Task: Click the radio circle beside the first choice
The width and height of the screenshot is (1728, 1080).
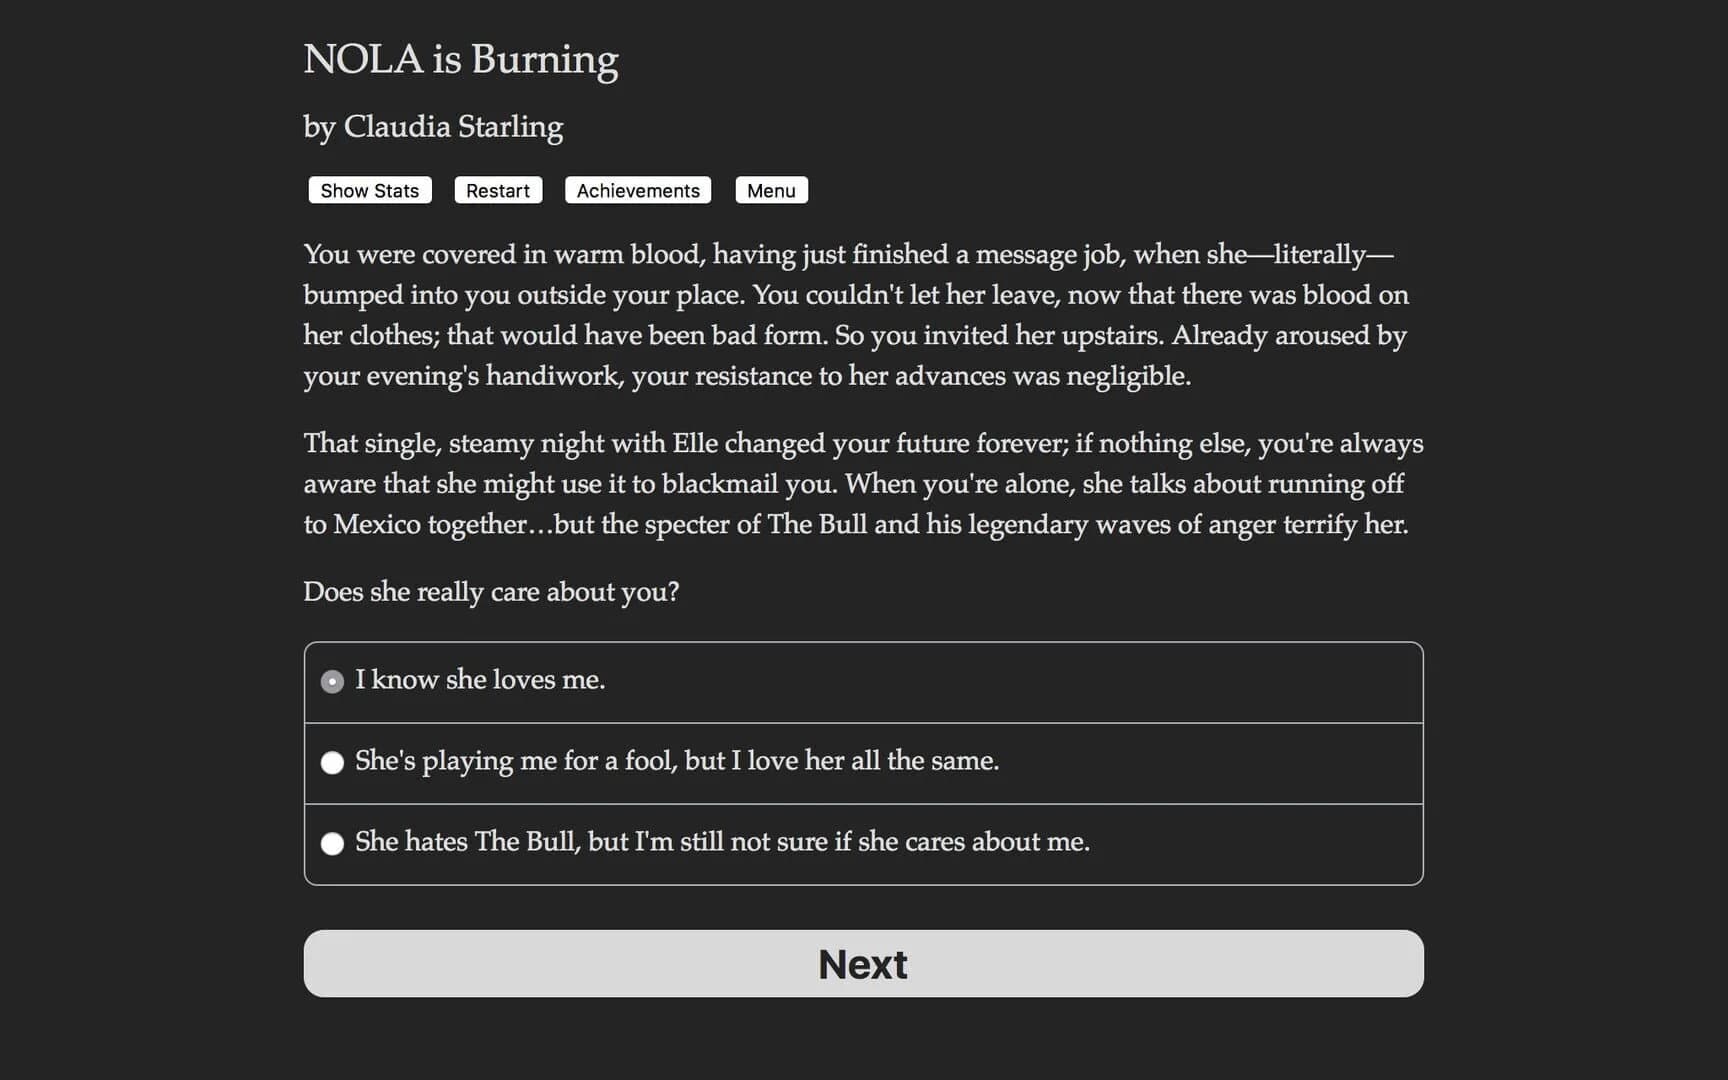Action: (x=332, y=680)
